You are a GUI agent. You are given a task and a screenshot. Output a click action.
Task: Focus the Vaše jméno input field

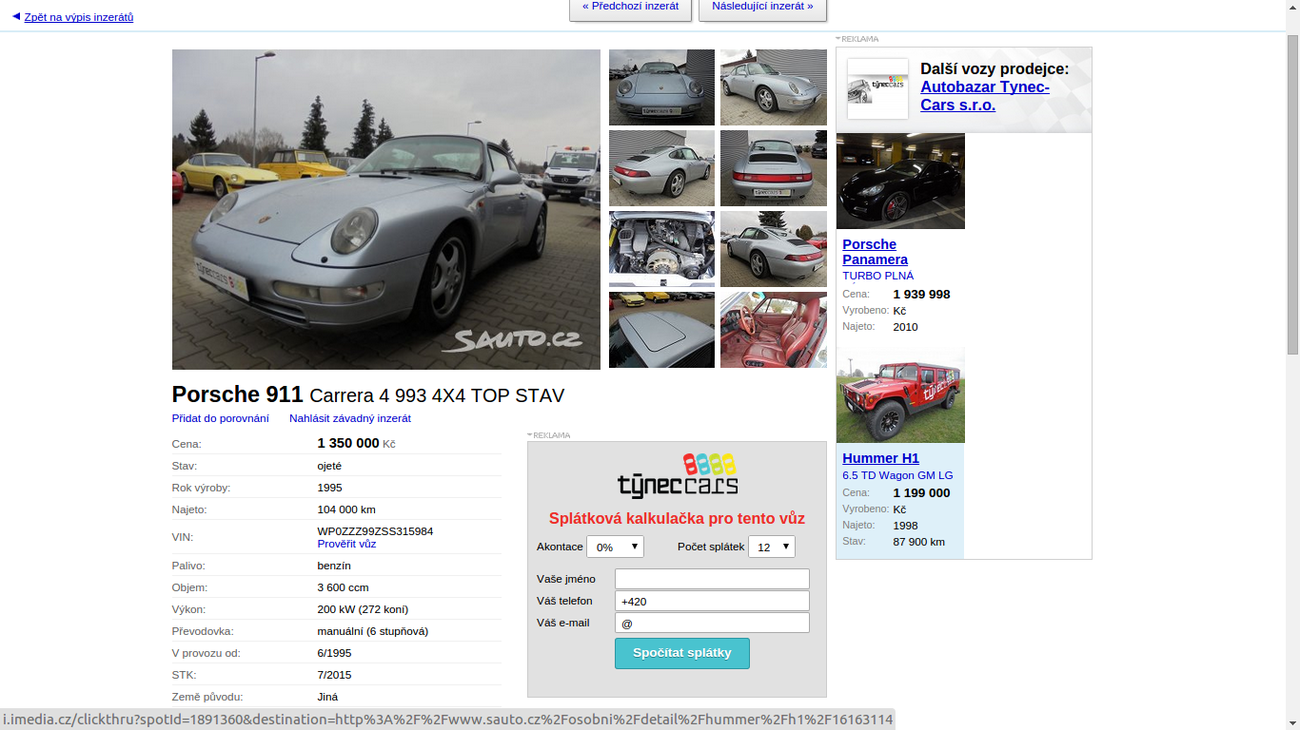tap(711, 579)
